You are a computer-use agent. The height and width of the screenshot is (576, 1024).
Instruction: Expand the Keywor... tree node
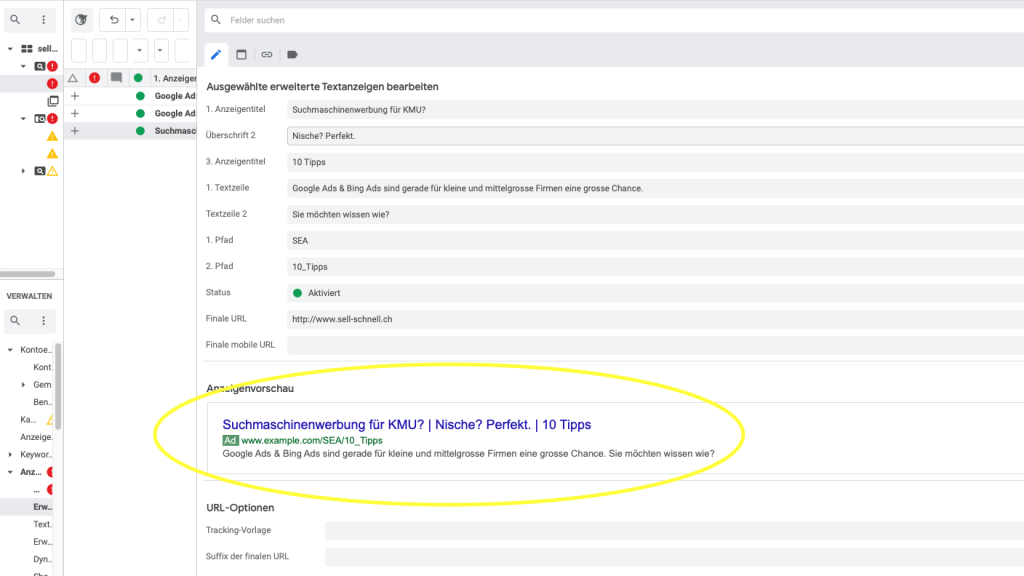click(10, 455)
